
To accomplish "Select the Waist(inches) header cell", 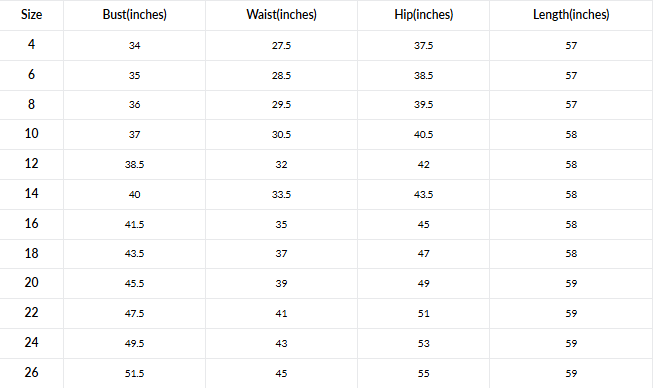I will (x=282, y=15).
